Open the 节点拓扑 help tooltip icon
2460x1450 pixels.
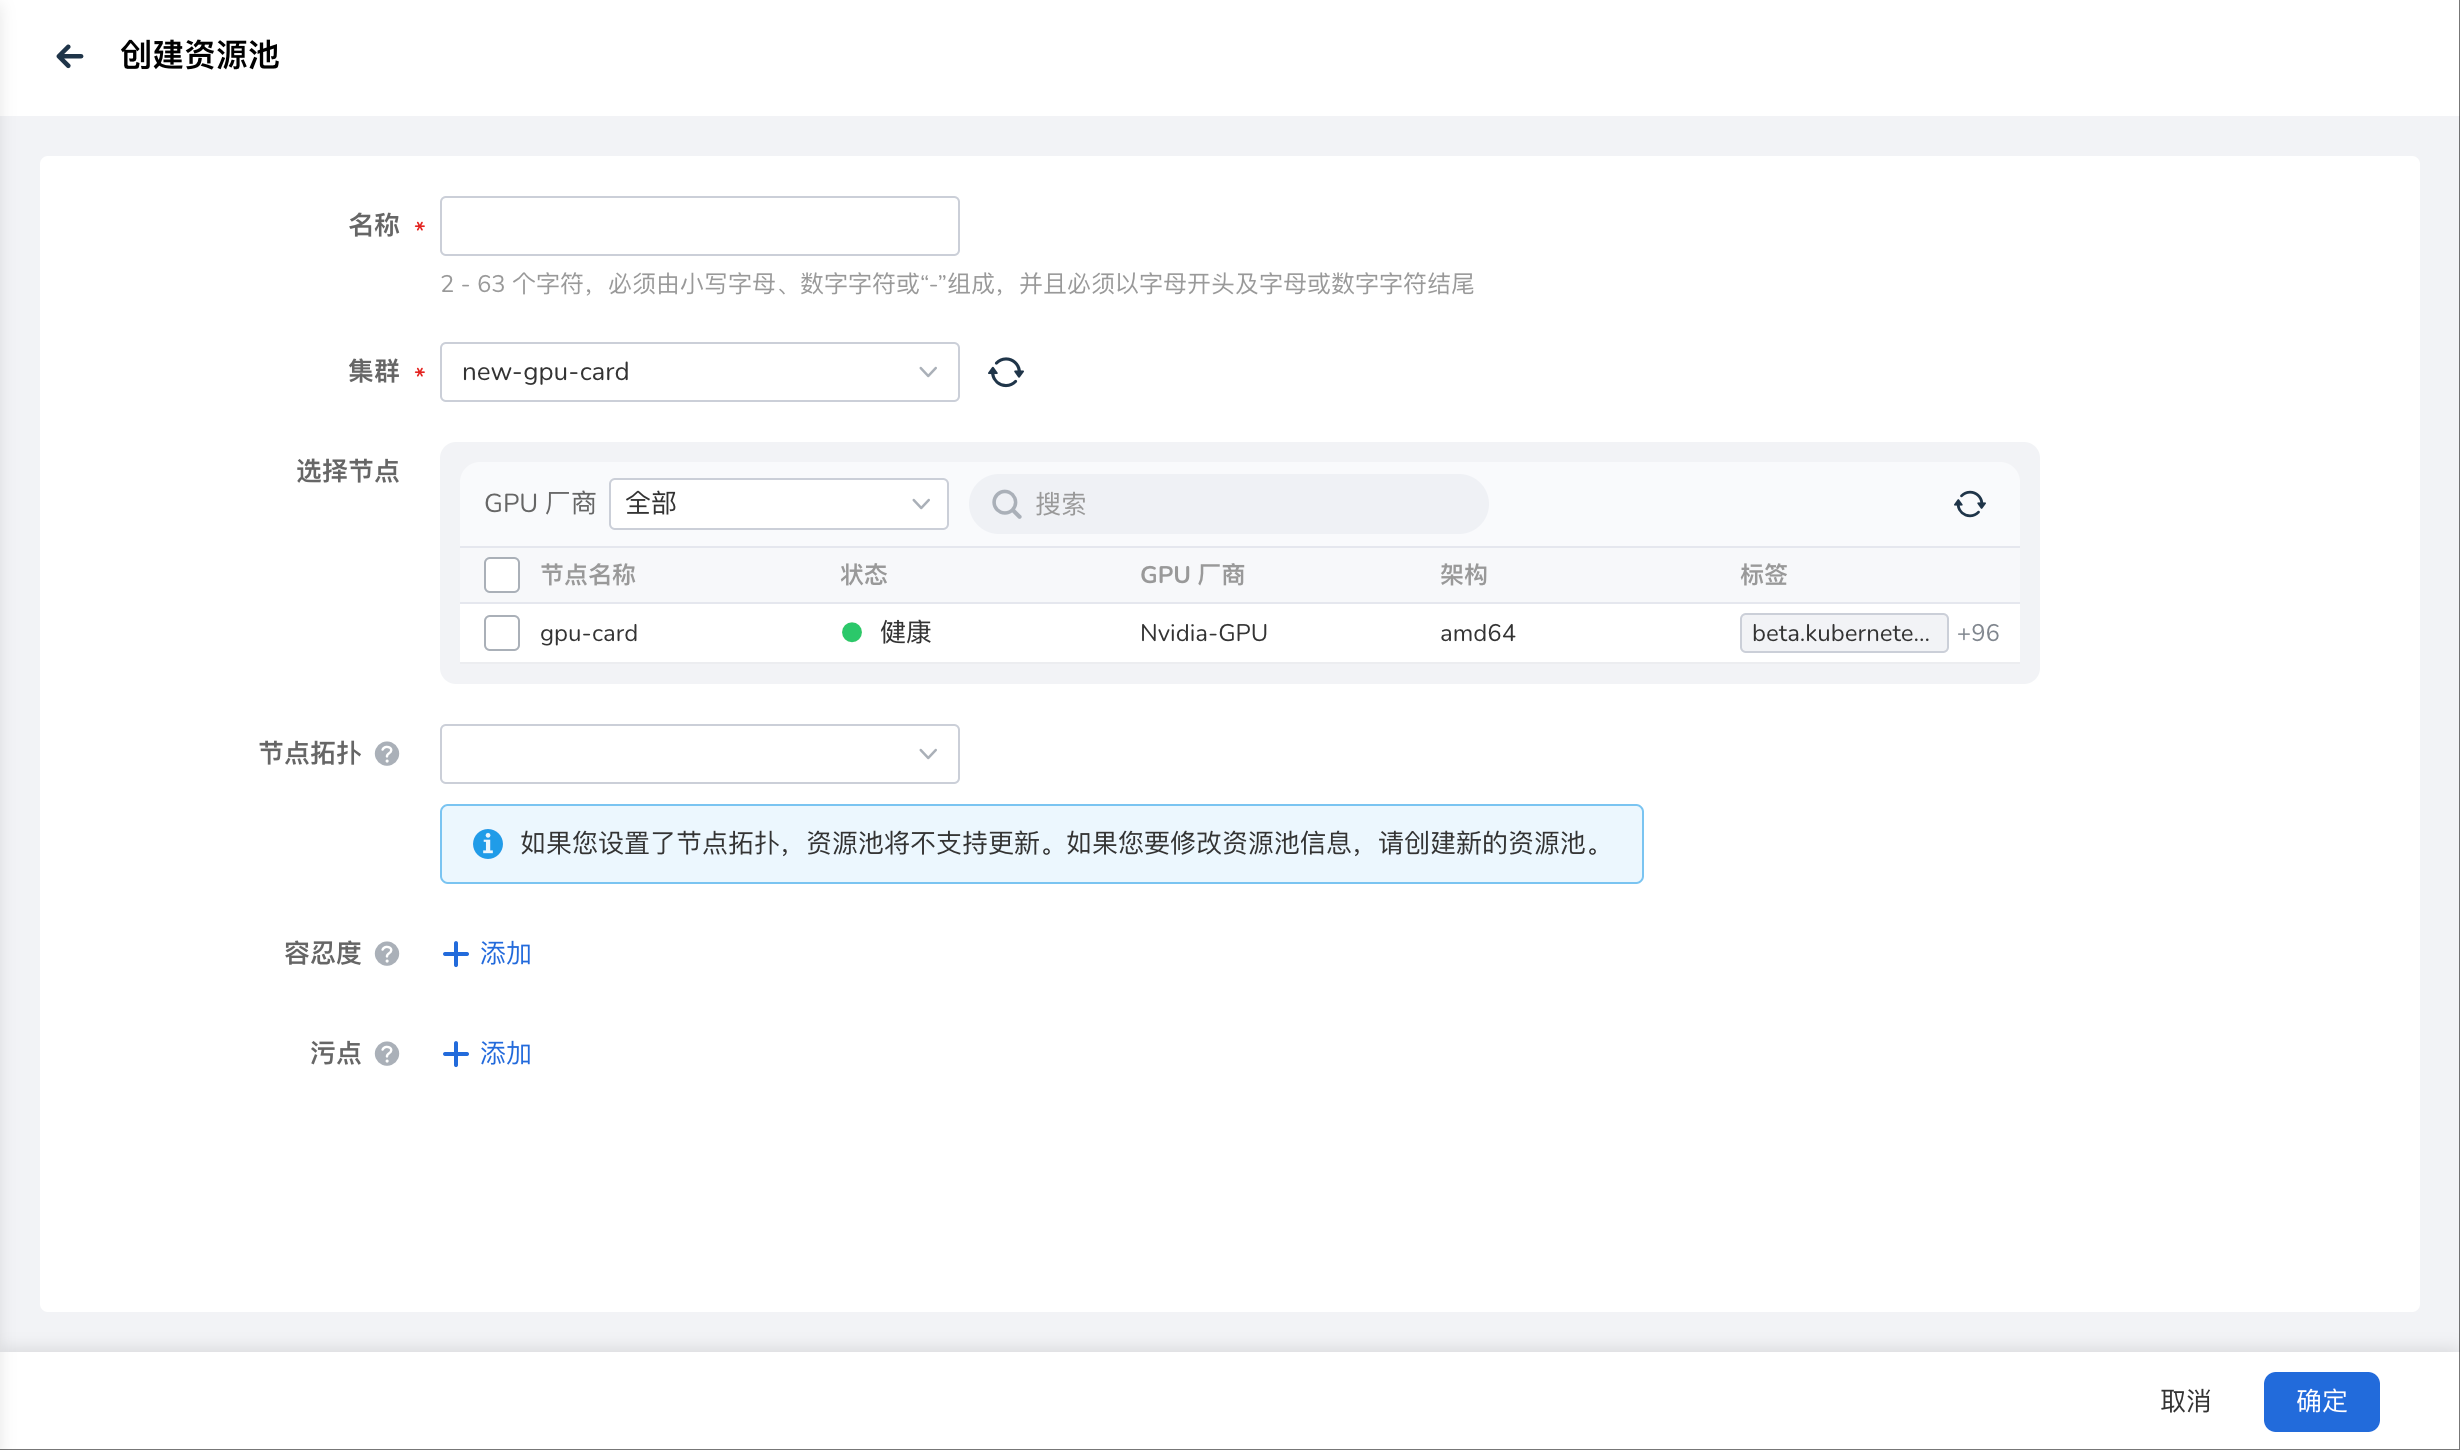click(x=387, y=754)
